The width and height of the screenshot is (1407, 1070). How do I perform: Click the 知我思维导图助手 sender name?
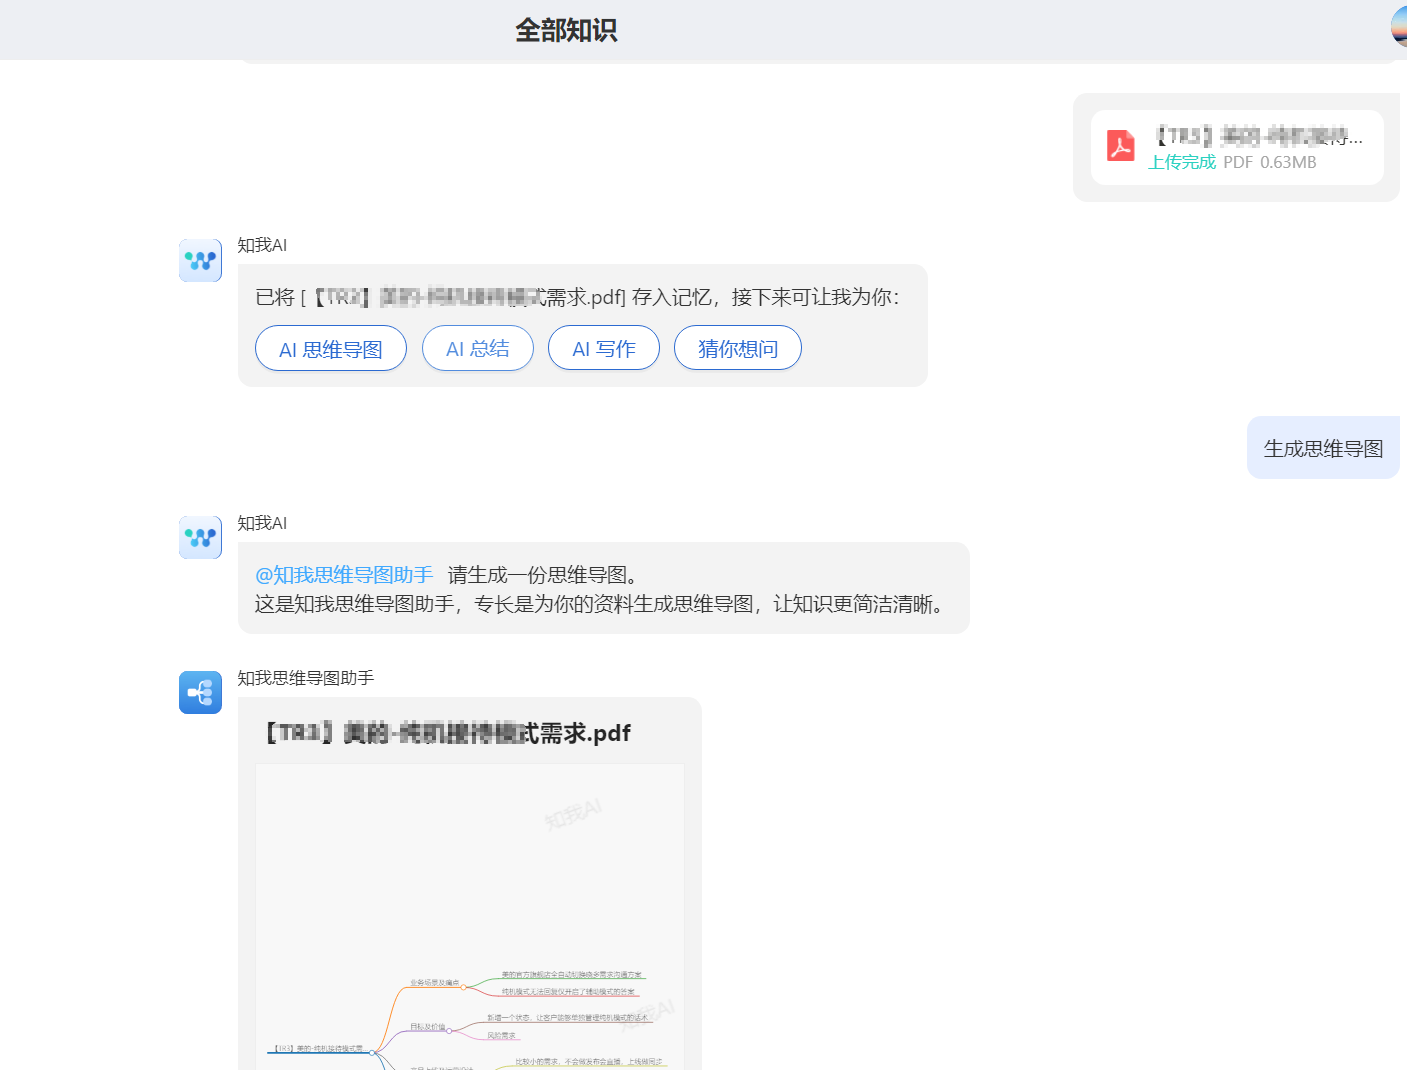tap(305, 678)
